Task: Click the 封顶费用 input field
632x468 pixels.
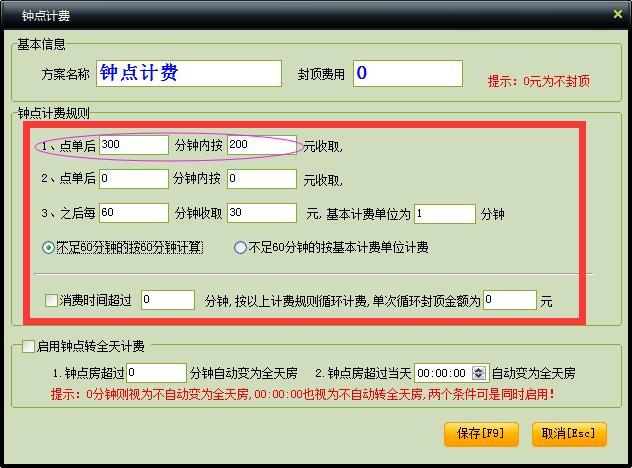Action: [407, 73]
